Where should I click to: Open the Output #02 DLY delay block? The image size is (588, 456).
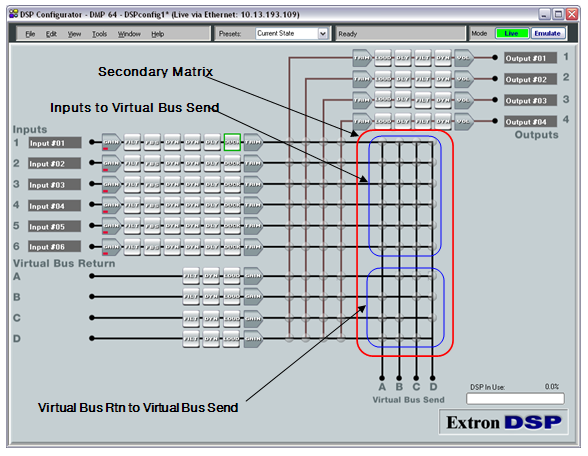pos(403,79)
